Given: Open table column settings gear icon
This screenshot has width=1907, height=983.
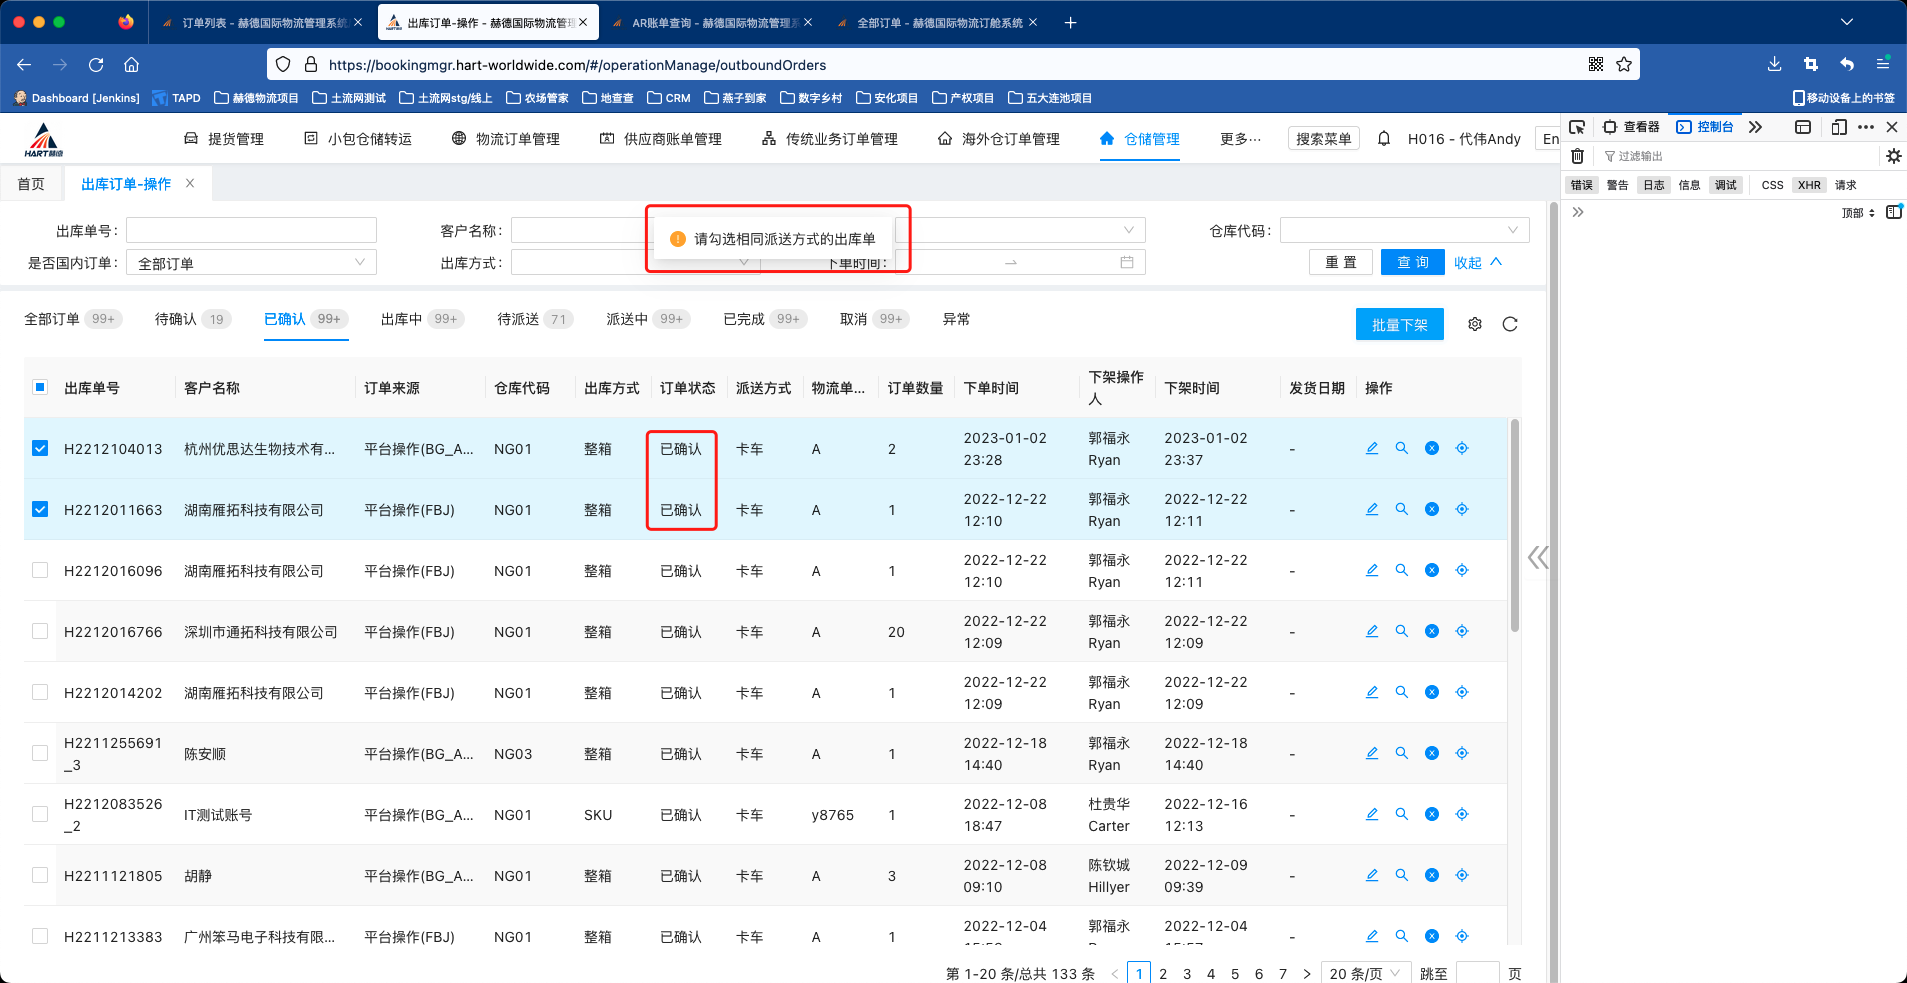Looking at the screenshot, I should [x=1474, y=324].
